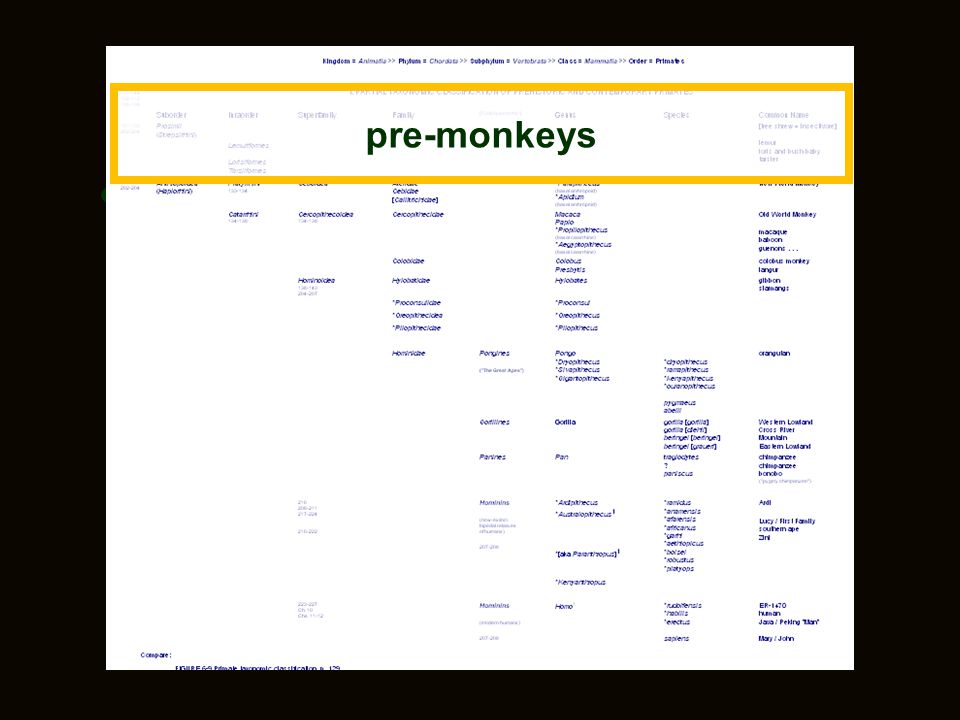
Task: Click the 'Old World Monkey' common name
Action: (x=787, y=214)
